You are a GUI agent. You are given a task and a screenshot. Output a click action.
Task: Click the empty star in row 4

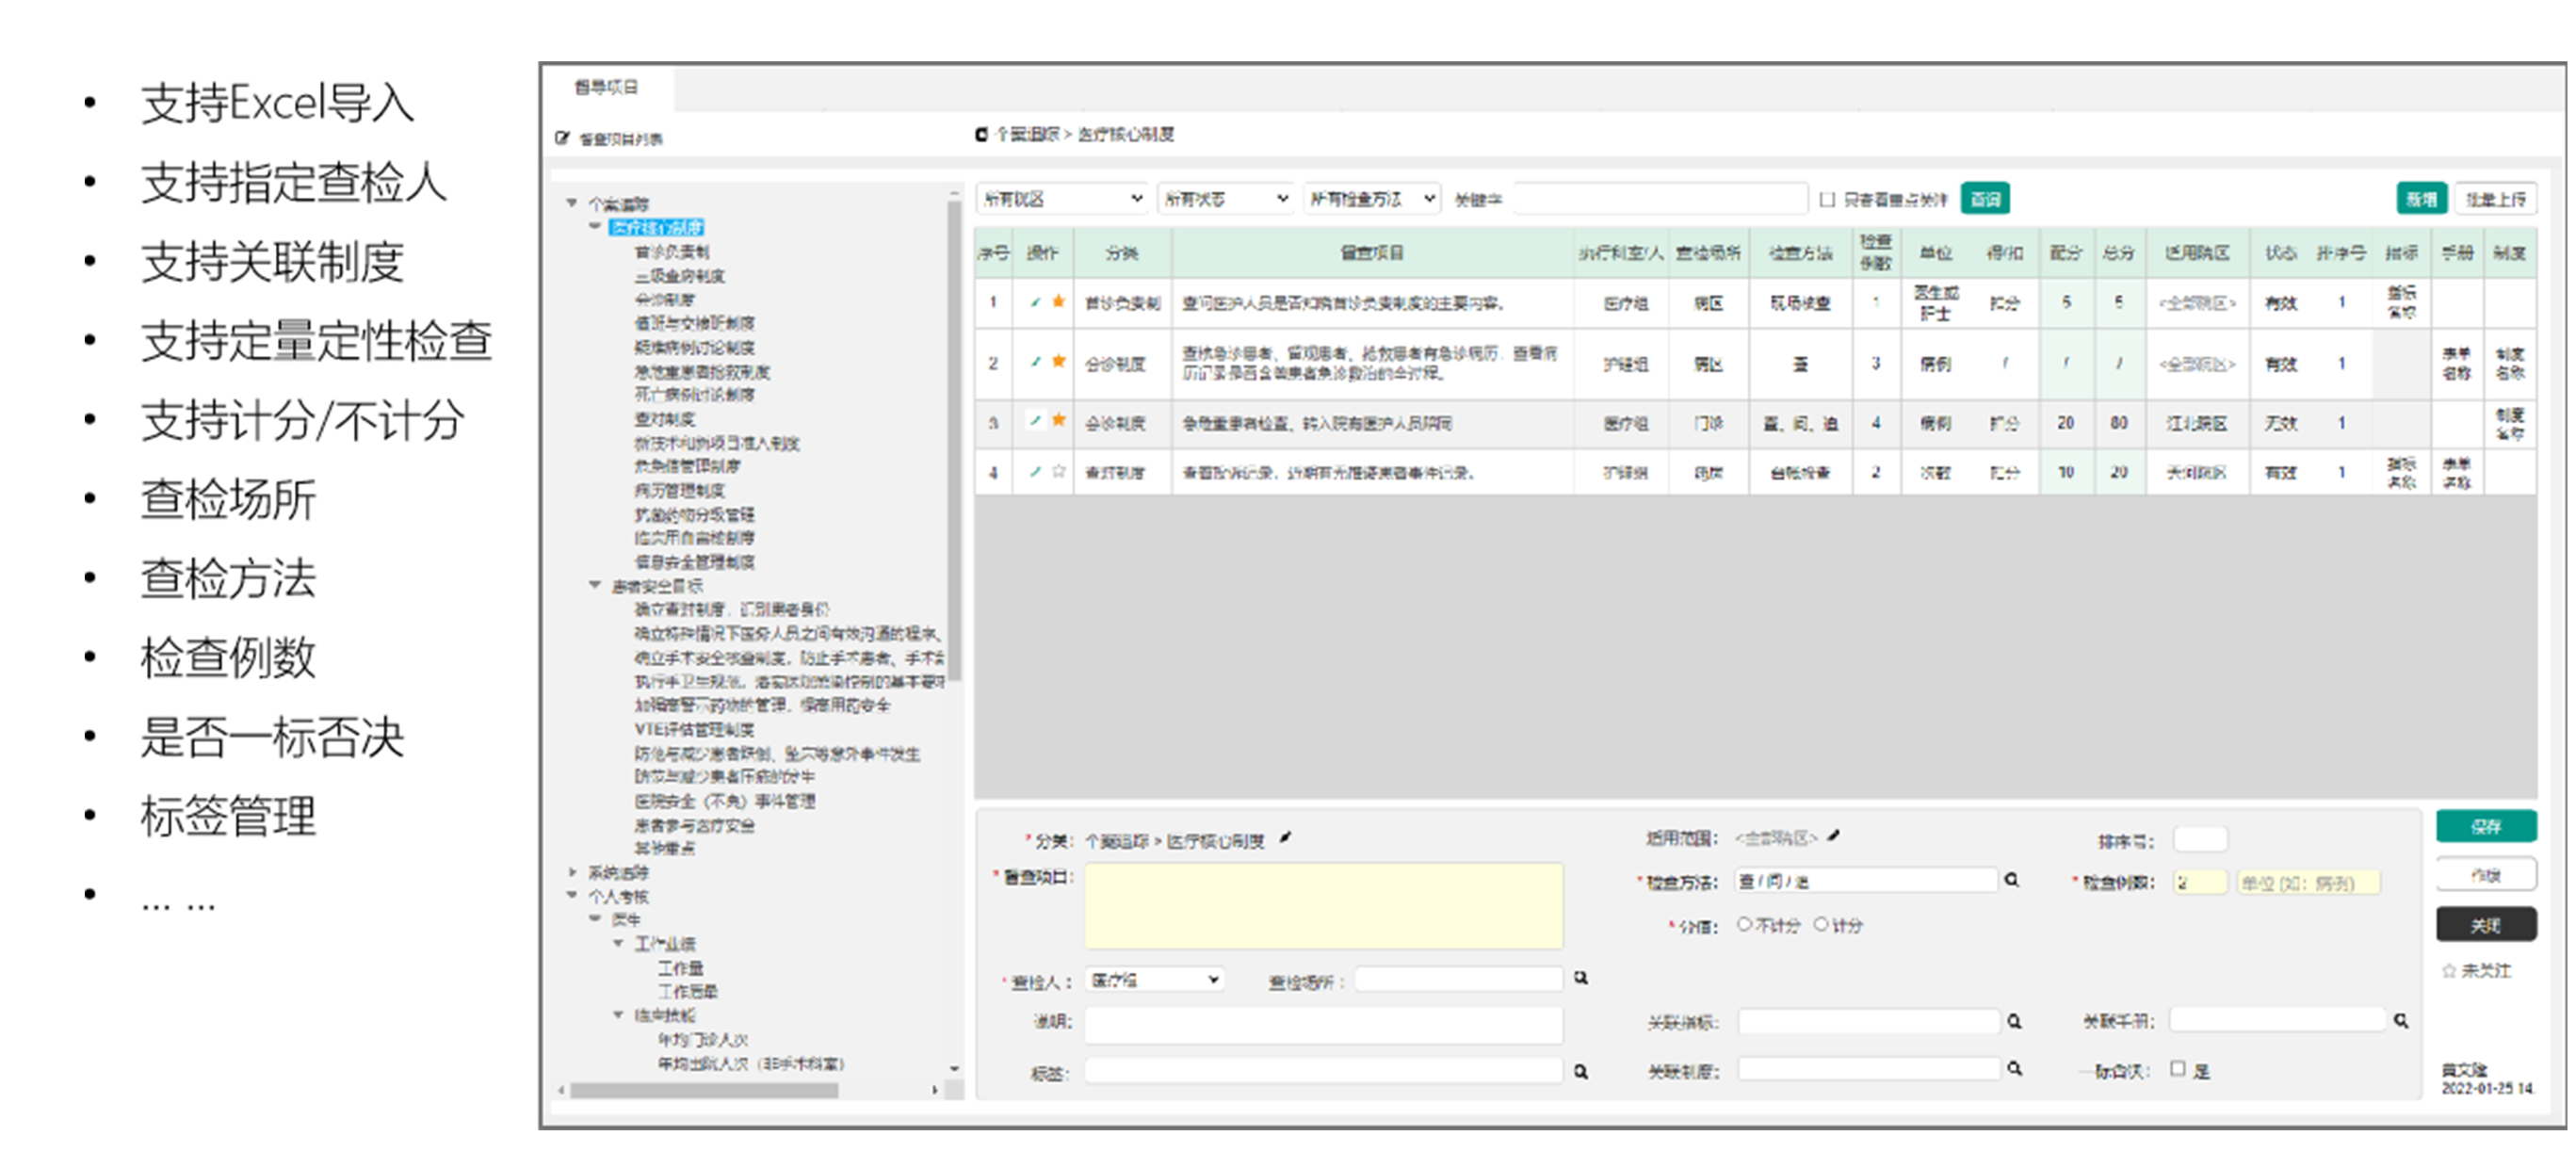[x=1058, y=471]
